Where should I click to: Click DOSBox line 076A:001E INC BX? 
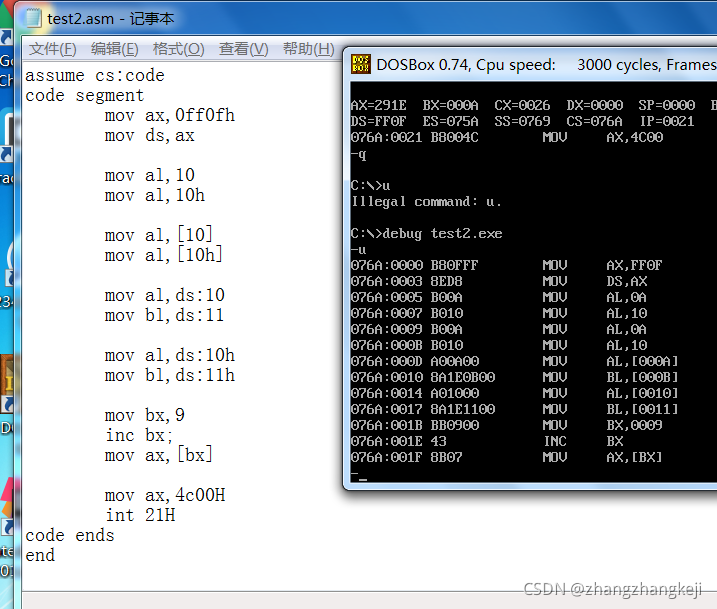pyautogui.click(x=487, y=441)
